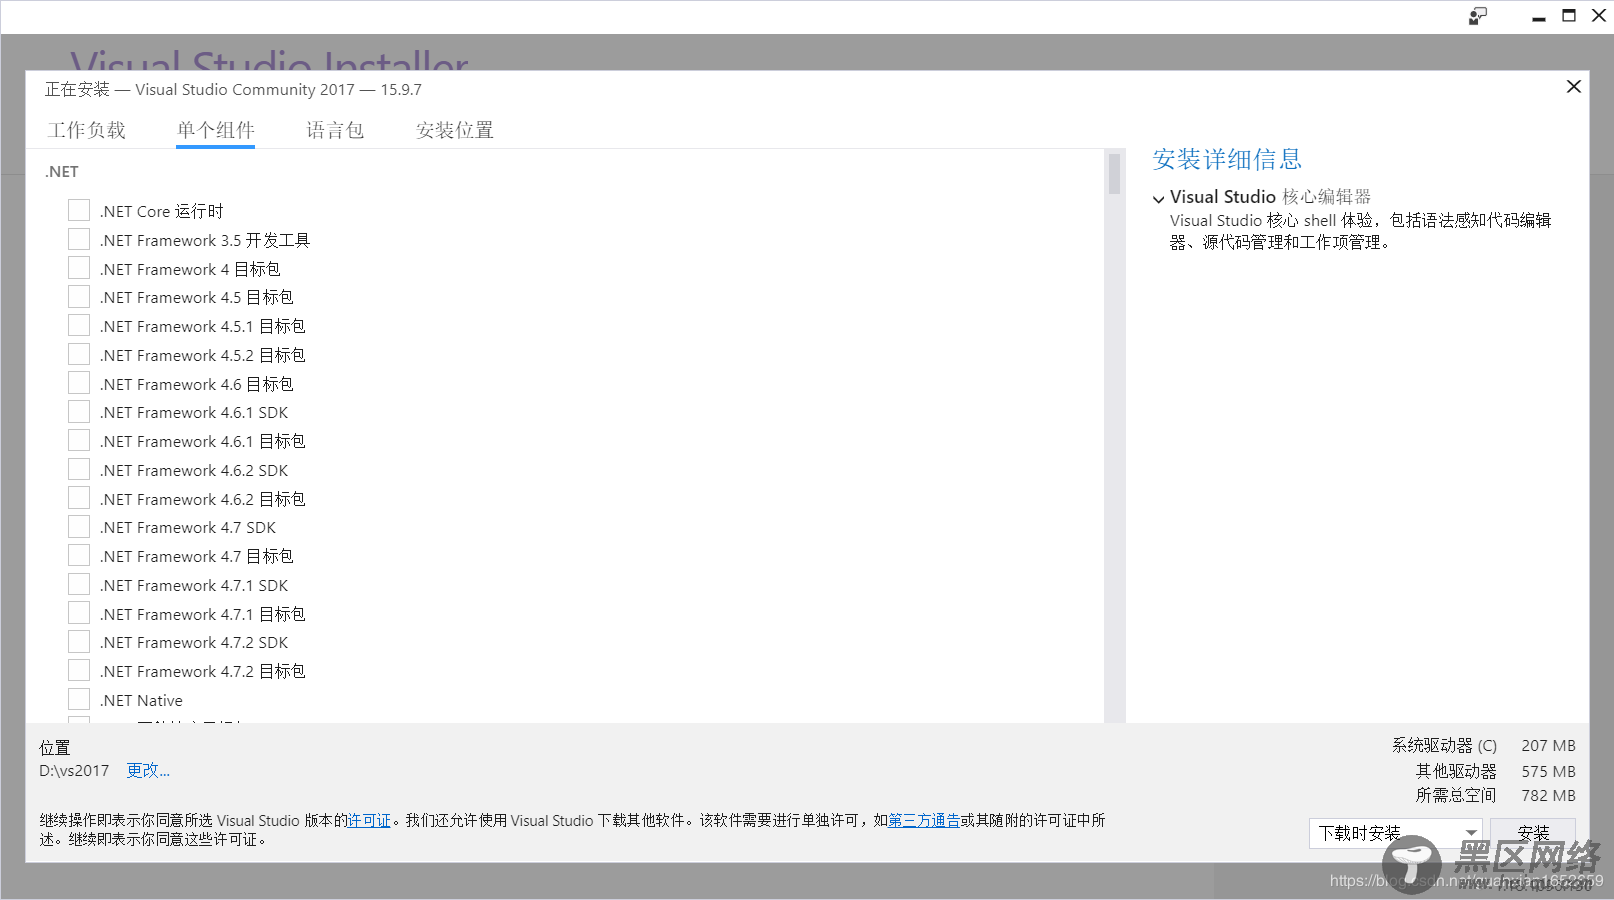Select .NET Framework 4.6.2 SDK checkbox

(x=79, y=469)
